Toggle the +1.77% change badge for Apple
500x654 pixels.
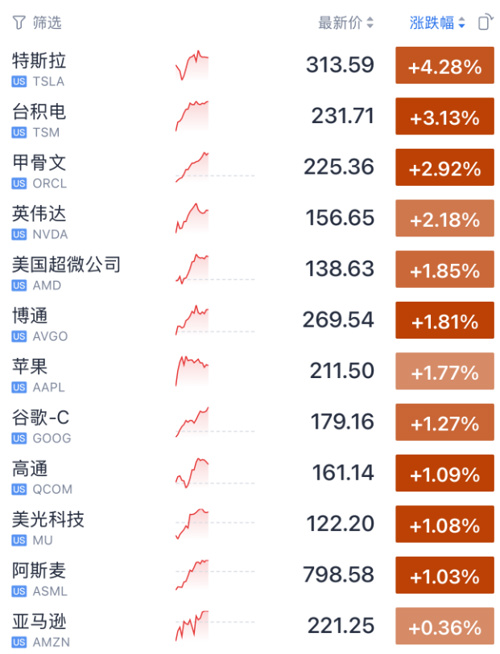pyautogui.click(x=445, y=371)
